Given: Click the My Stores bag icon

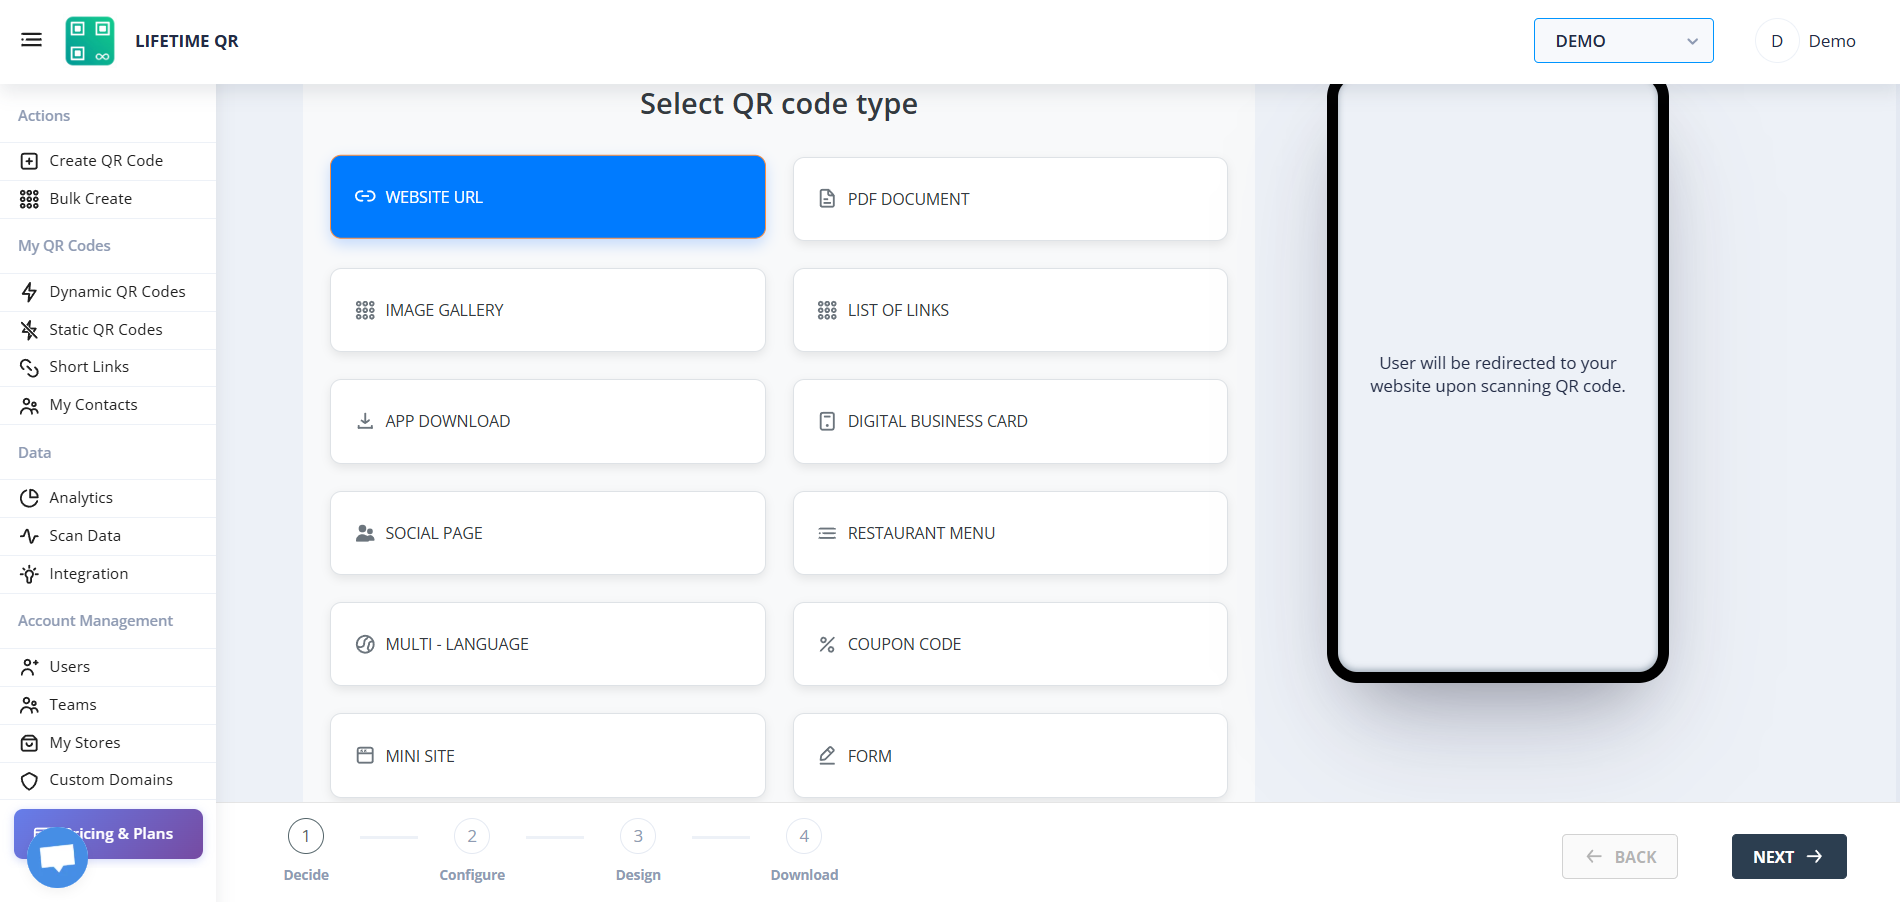Looking at the screenshot, I should (x=29, y=743).
